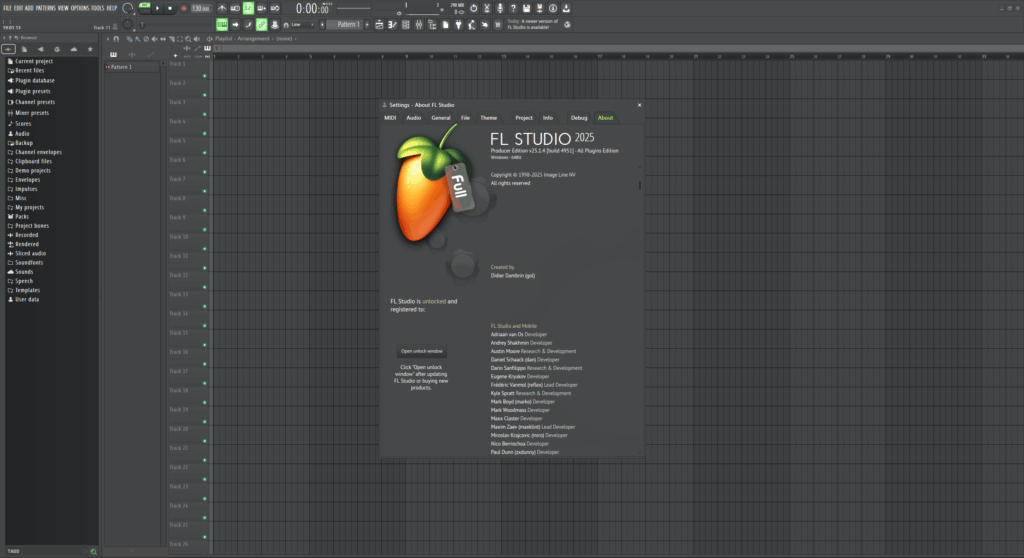
Task: Open the project info icon
Action: pos(552,8)
